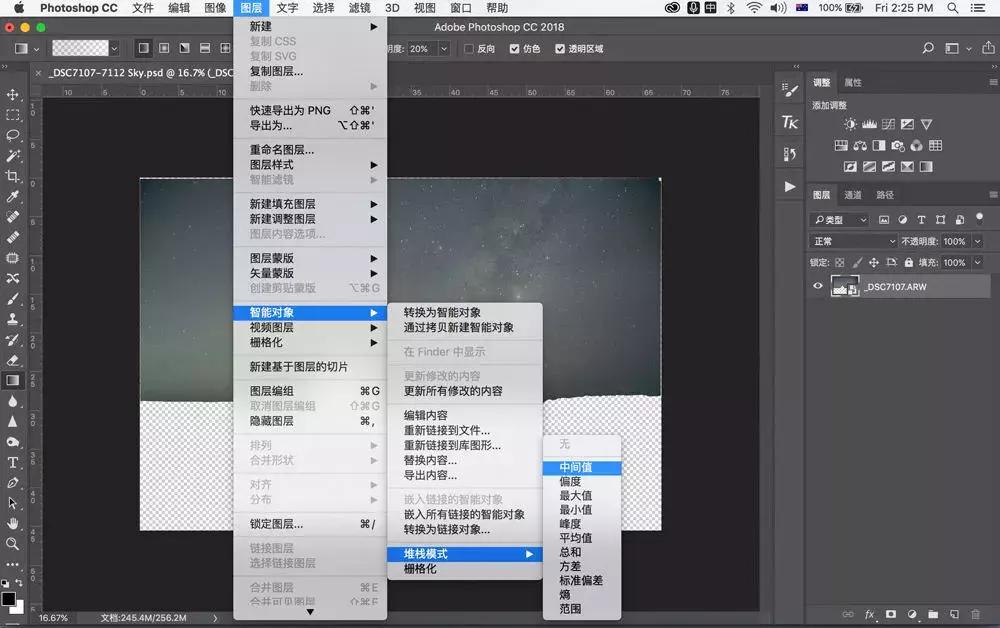The height and width of the screenshot is (628, 1000).
Task: Open the 类型 layer filter dropdown
Action: 838,219
